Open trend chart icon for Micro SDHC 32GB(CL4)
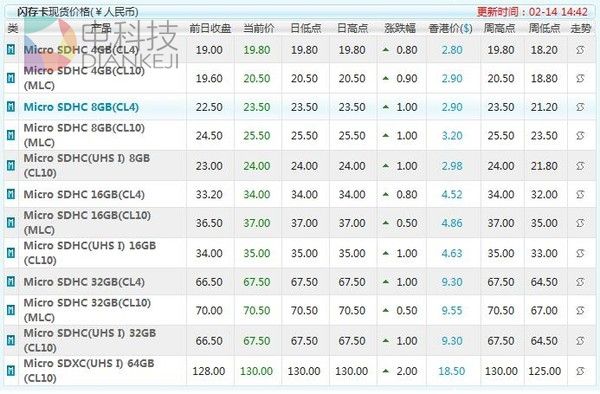Screen dimensions: 600x394 [580, 282]
